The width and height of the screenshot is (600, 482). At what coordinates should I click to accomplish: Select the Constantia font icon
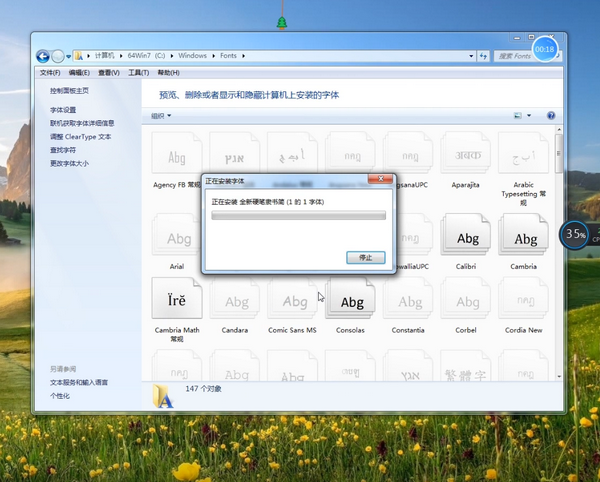(408, 298)
